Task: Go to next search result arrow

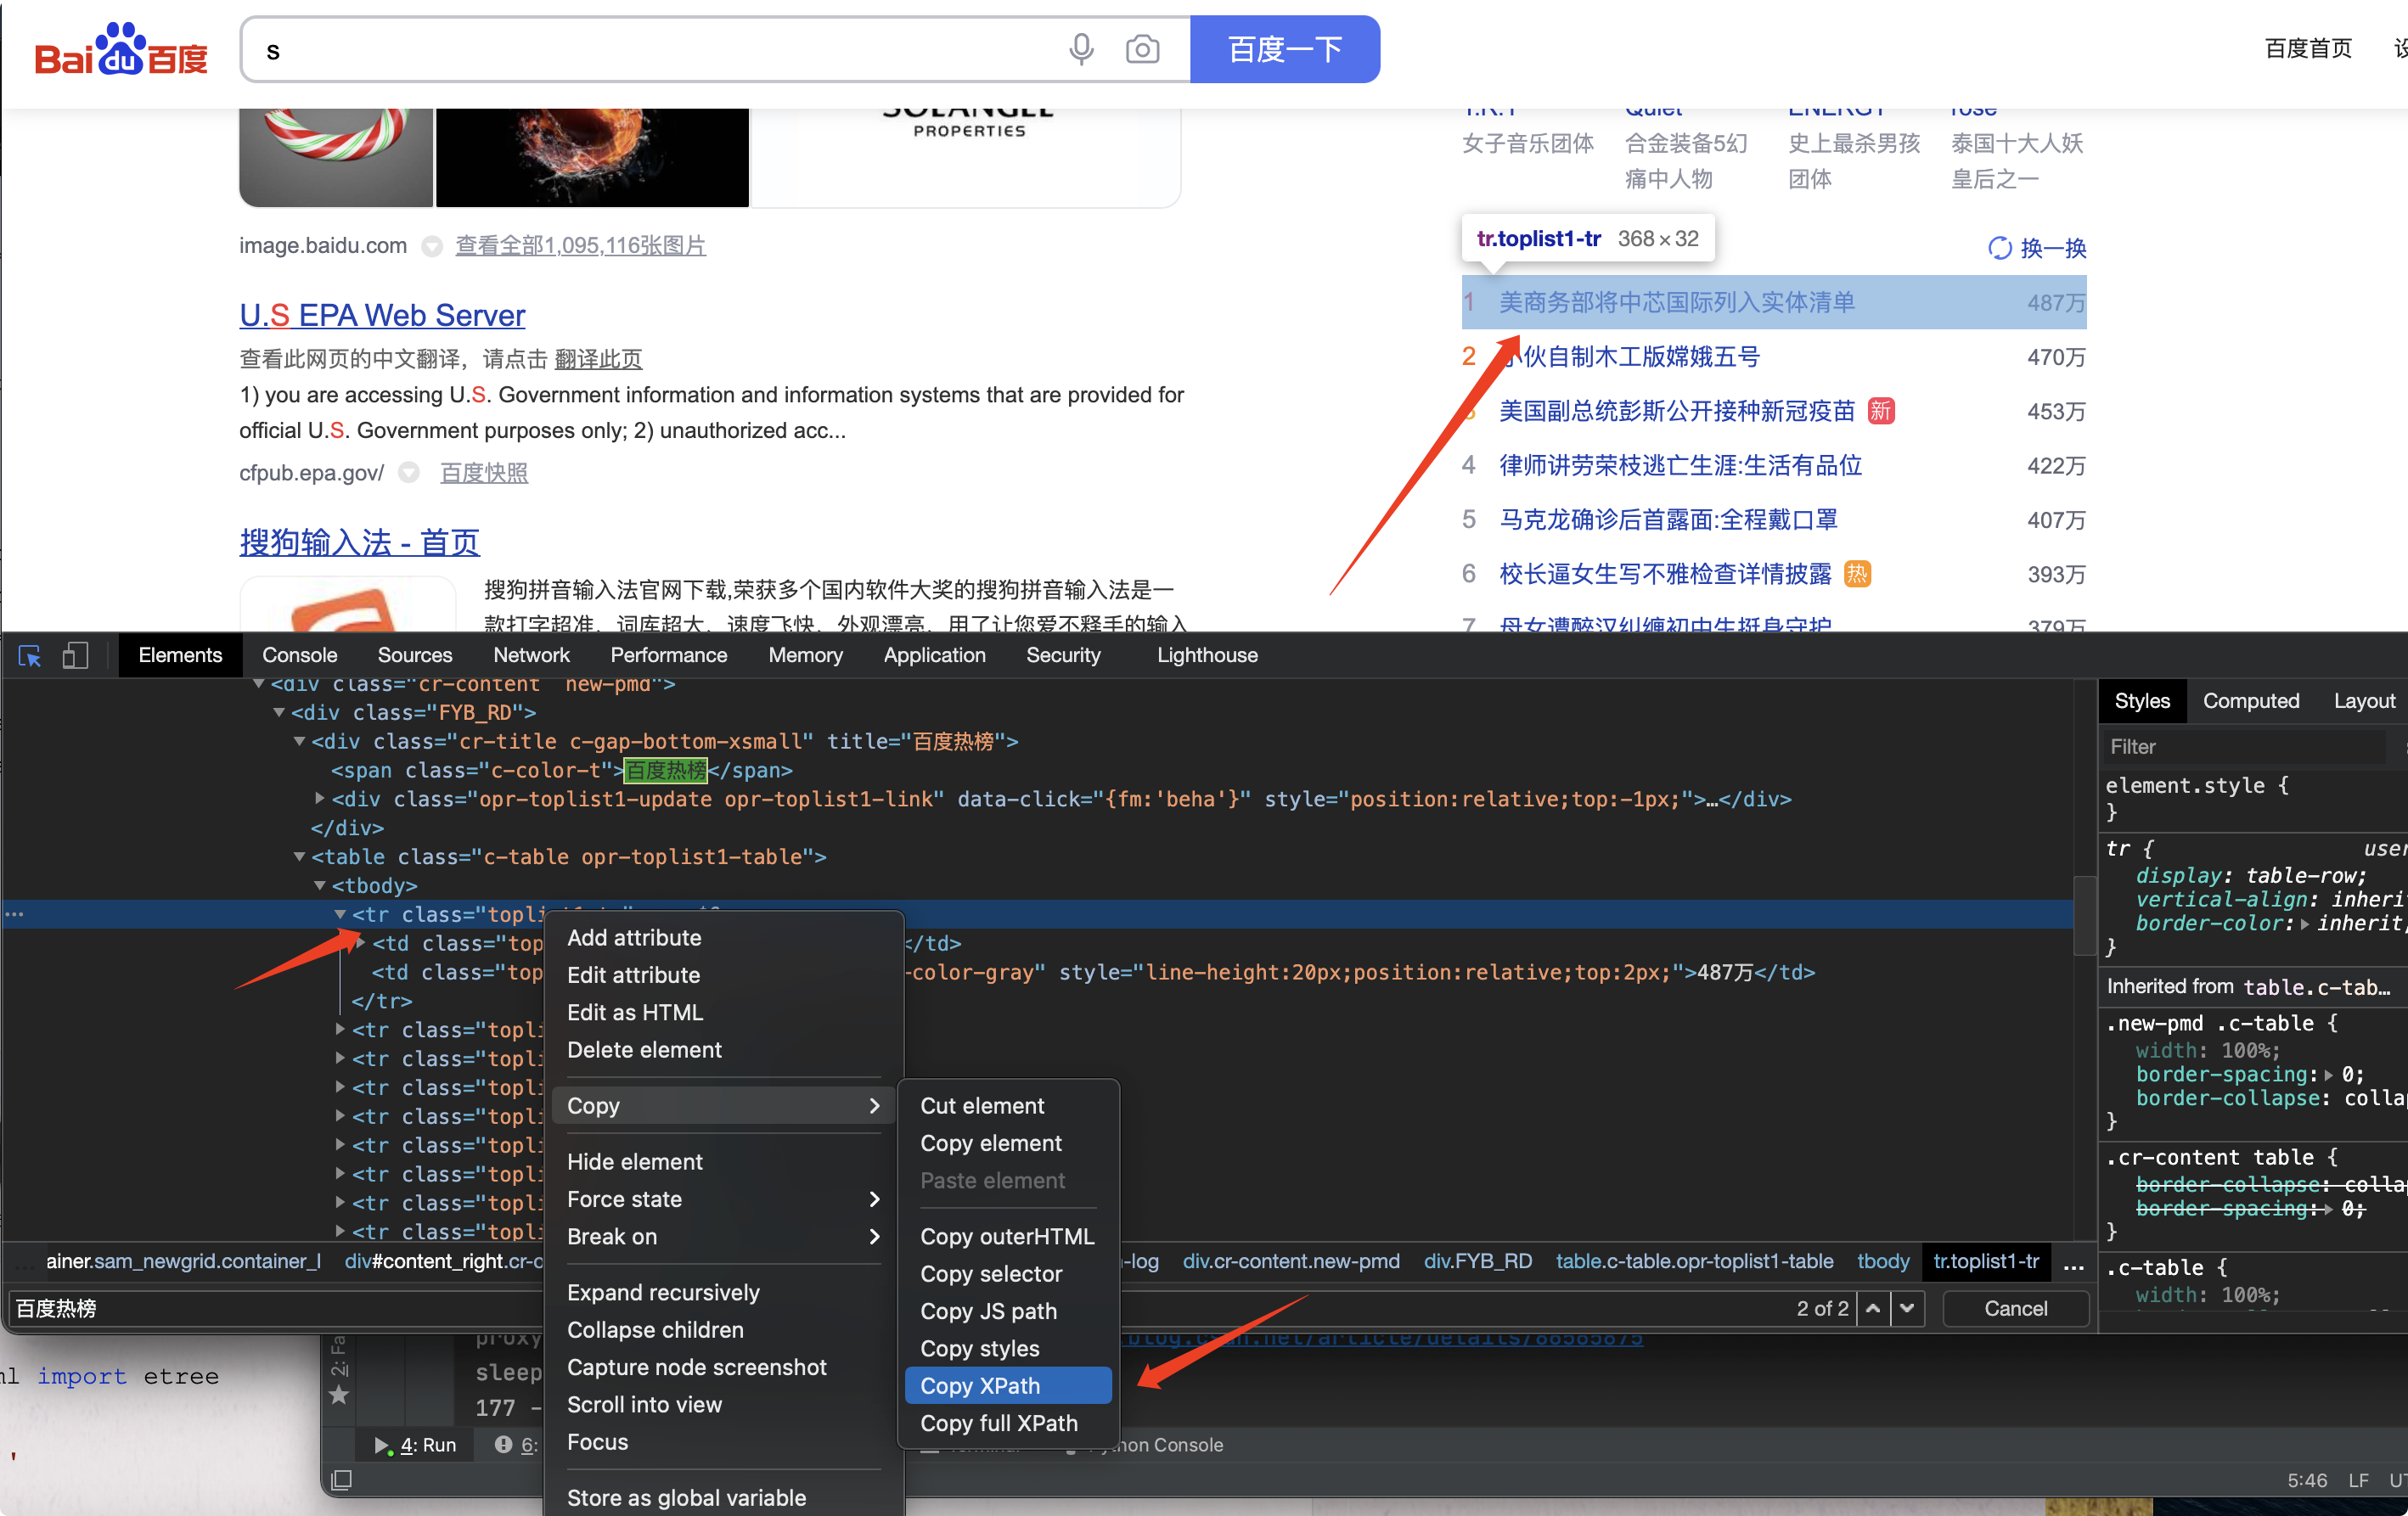Action: click(1908, 1309)
